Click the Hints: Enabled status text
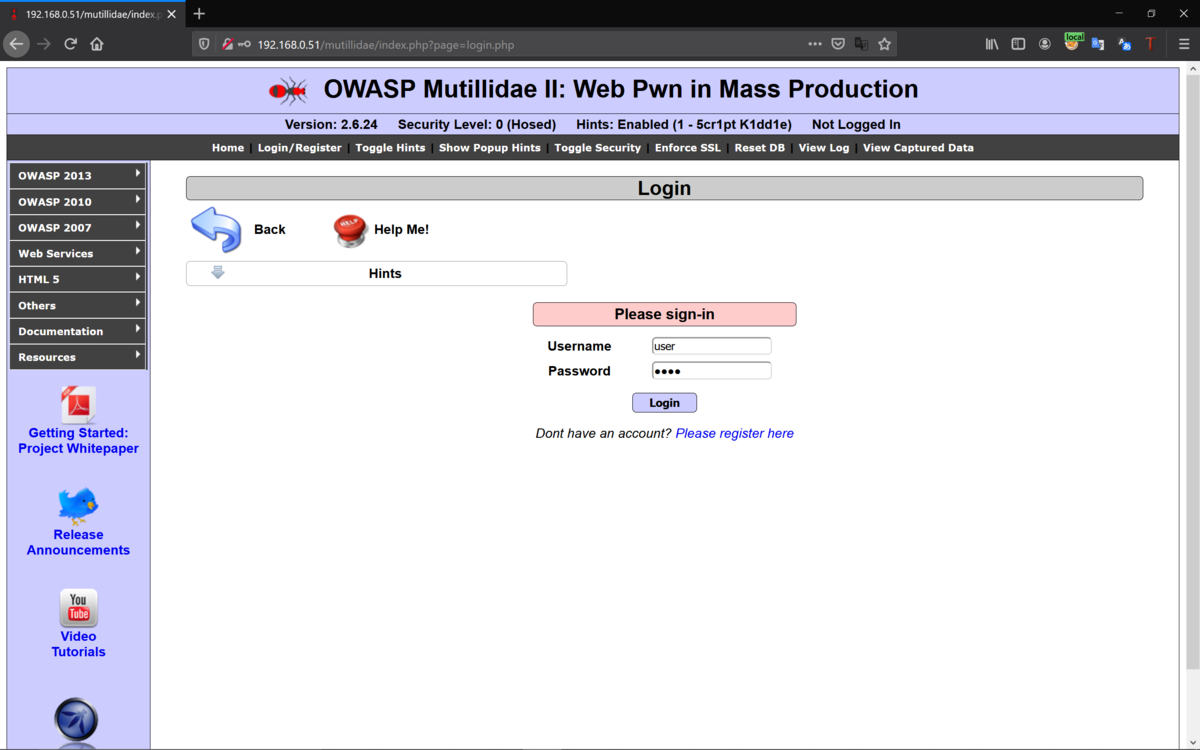 pos(684,125)
